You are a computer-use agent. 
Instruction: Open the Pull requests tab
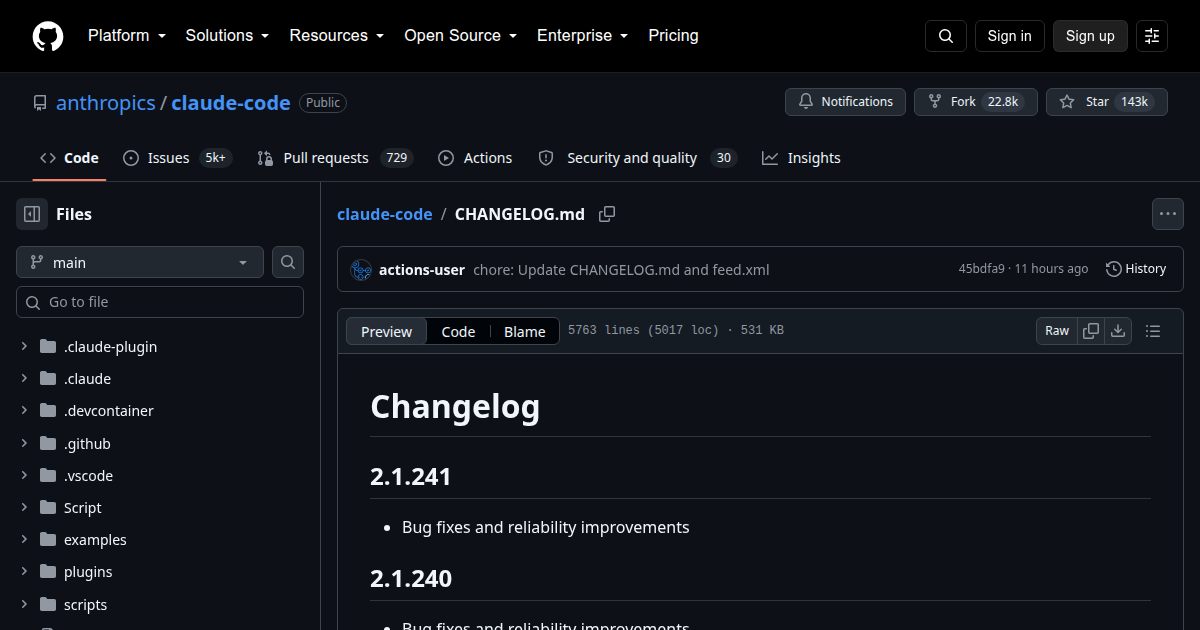click(335, 158)
